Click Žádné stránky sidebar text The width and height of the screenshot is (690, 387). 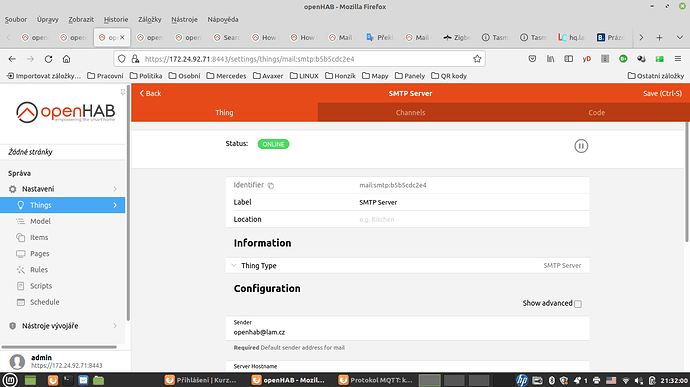point(30,152)
